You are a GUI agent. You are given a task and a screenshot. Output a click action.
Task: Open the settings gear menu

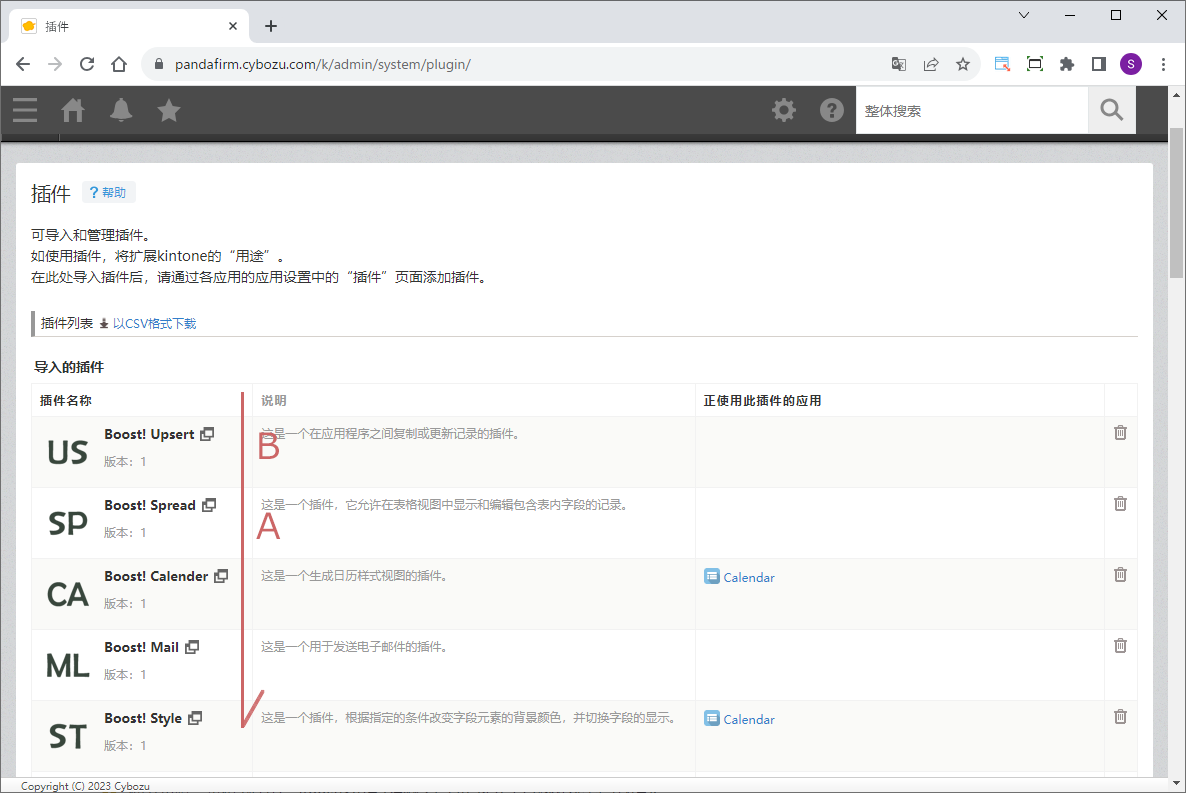(784, 110)
